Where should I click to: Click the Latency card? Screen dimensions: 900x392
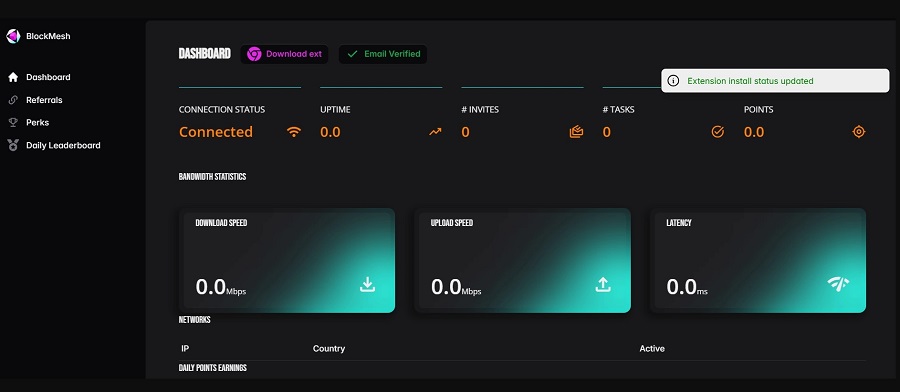pos(758,261)
